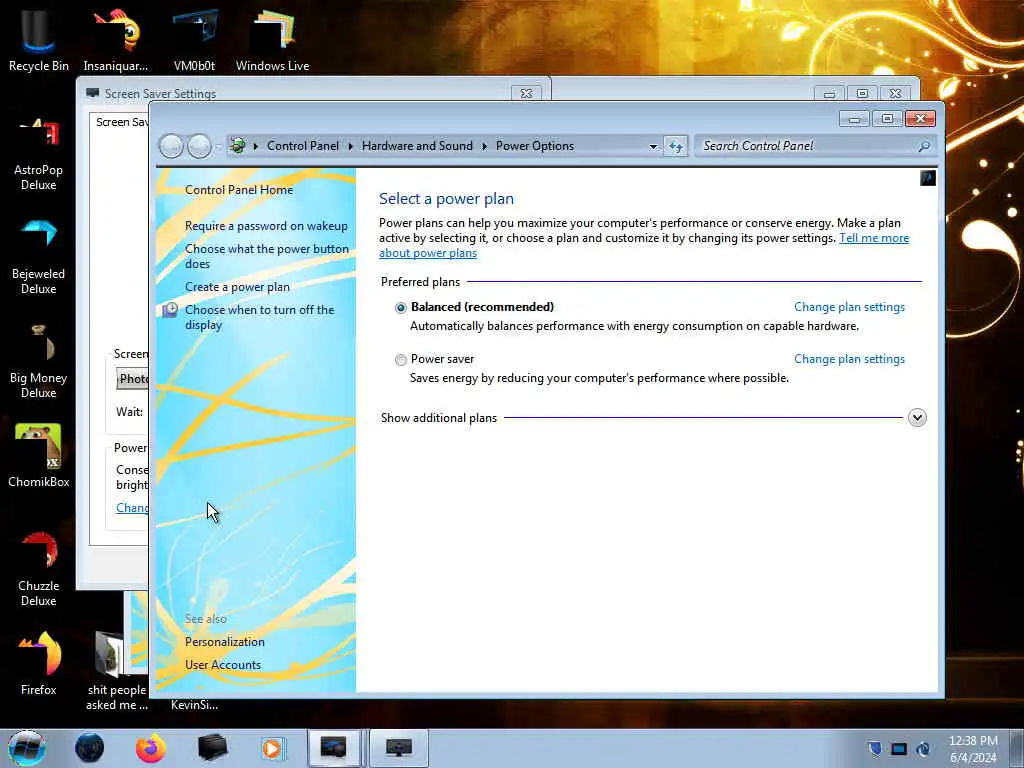Click the refresh button next to address bar
1024x768 pixels.
coord(675,146)
